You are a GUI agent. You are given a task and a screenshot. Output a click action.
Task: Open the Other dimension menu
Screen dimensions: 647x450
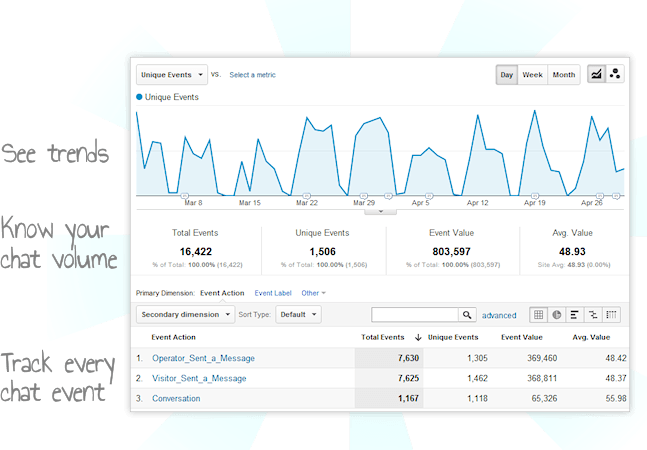pos(313,293)
